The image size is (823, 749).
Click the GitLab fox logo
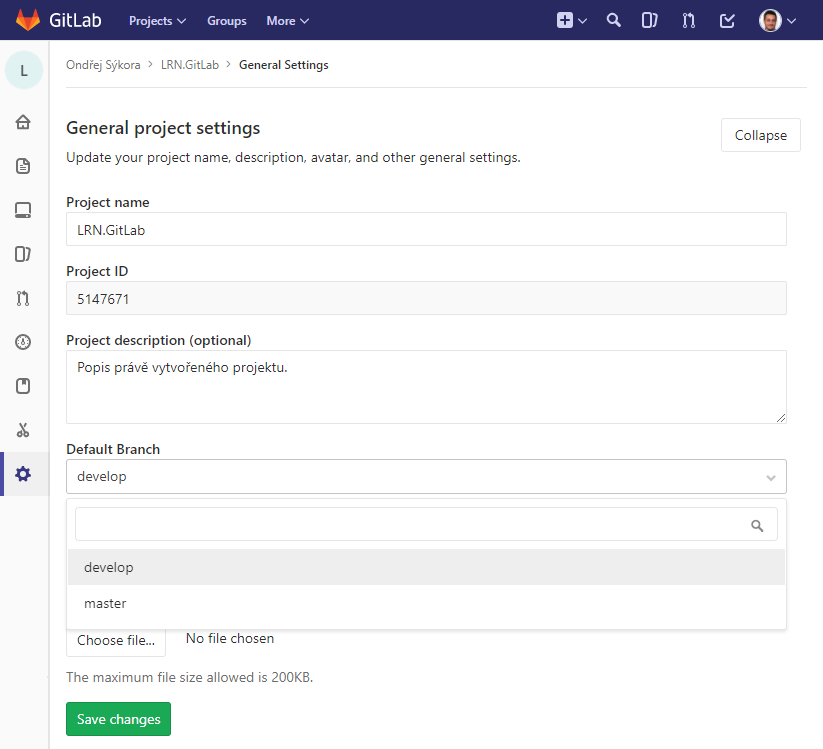tap(28, 20)
